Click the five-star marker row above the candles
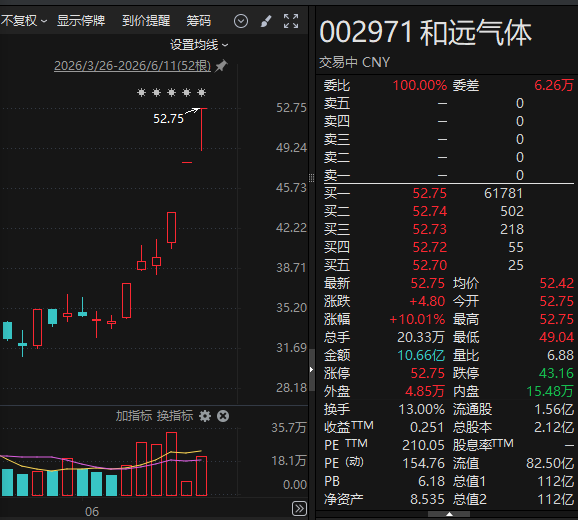Image resolution: width=578 pixels, height=520 pixels. (x=171, y=92)
